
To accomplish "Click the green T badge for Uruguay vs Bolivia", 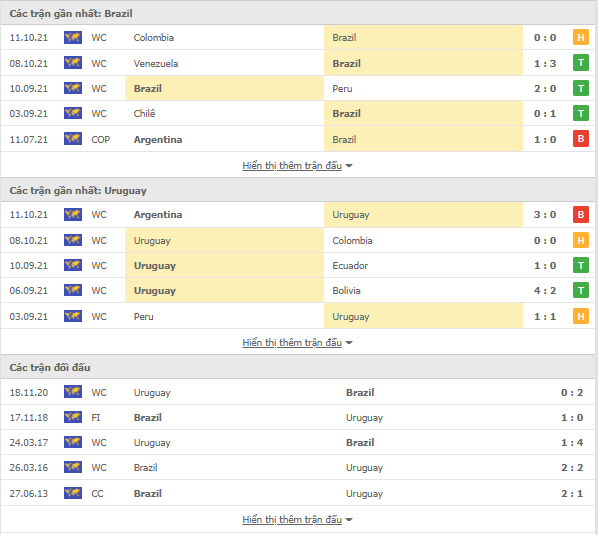I will pyautogui.click(x=580, y=290).
